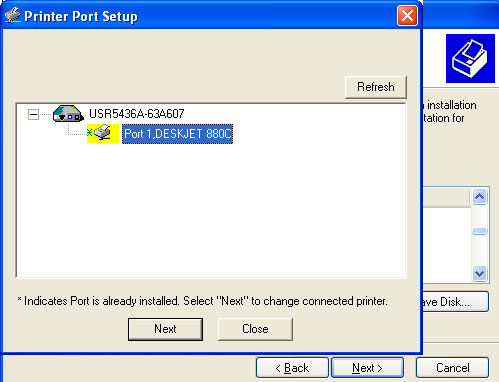Click the wizard's Next > button
The width and height of the screenshot is (499, 382).
367,368
